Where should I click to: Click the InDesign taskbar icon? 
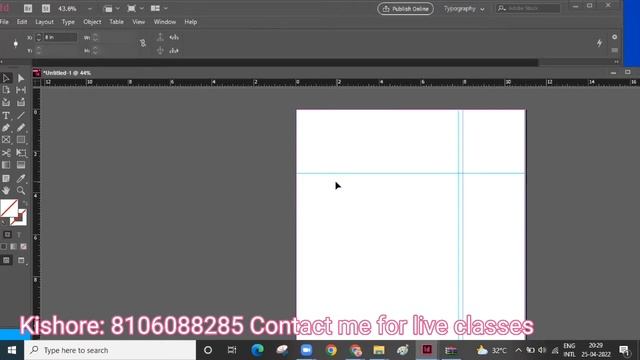click(427, 350)
